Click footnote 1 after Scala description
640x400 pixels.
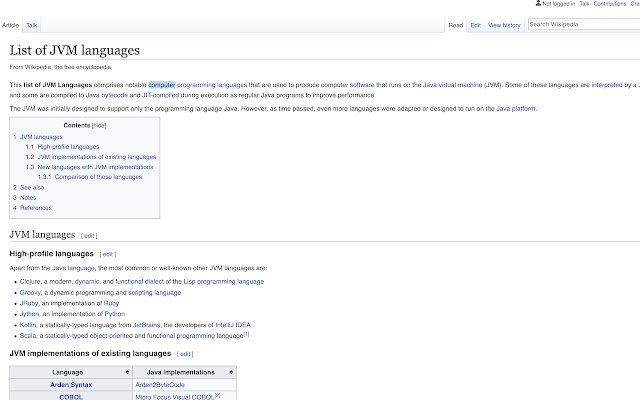click(246, 334)
